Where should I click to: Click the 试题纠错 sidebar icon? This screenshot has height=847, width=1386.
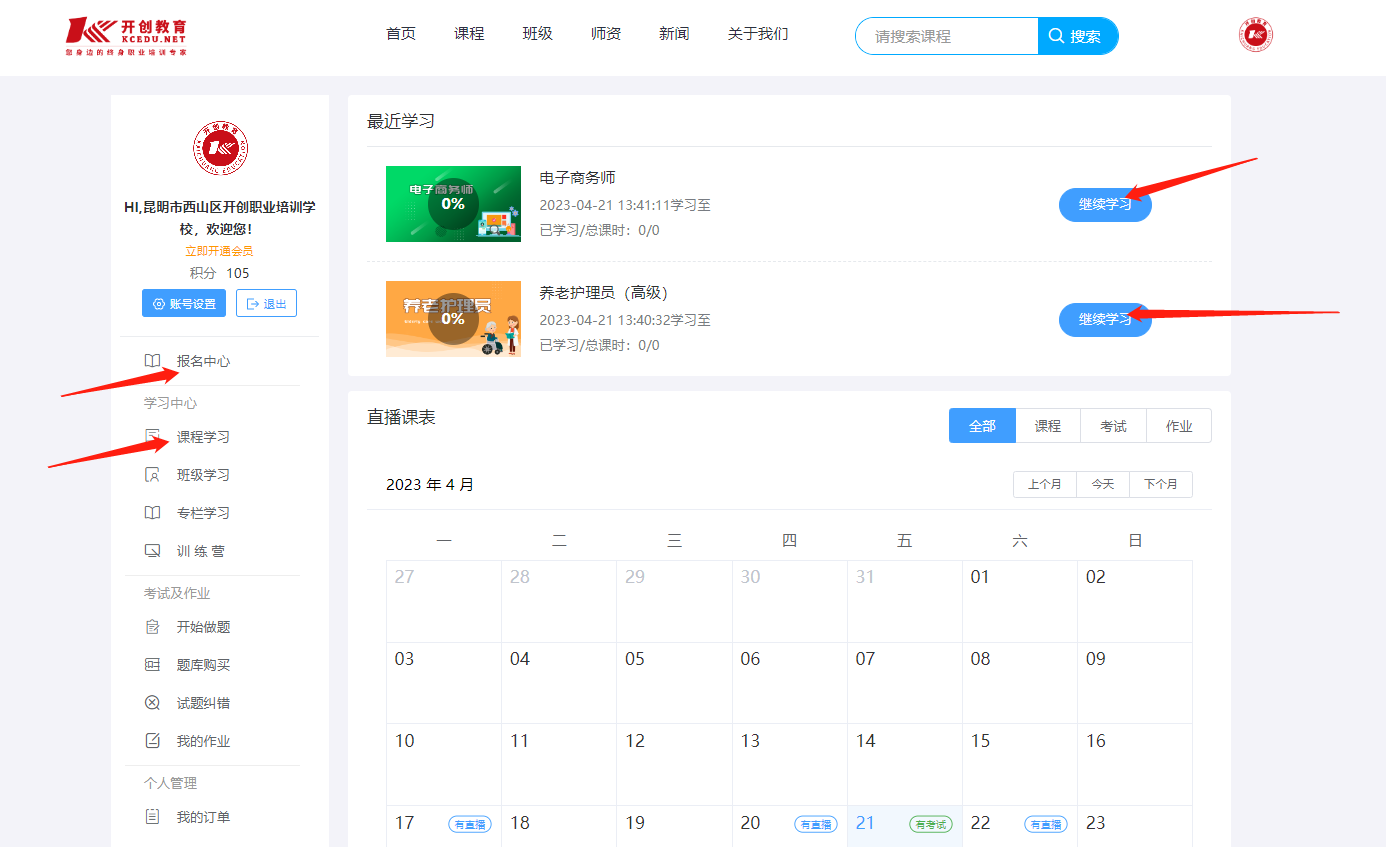pyautogui.click(x=152, y=703)
